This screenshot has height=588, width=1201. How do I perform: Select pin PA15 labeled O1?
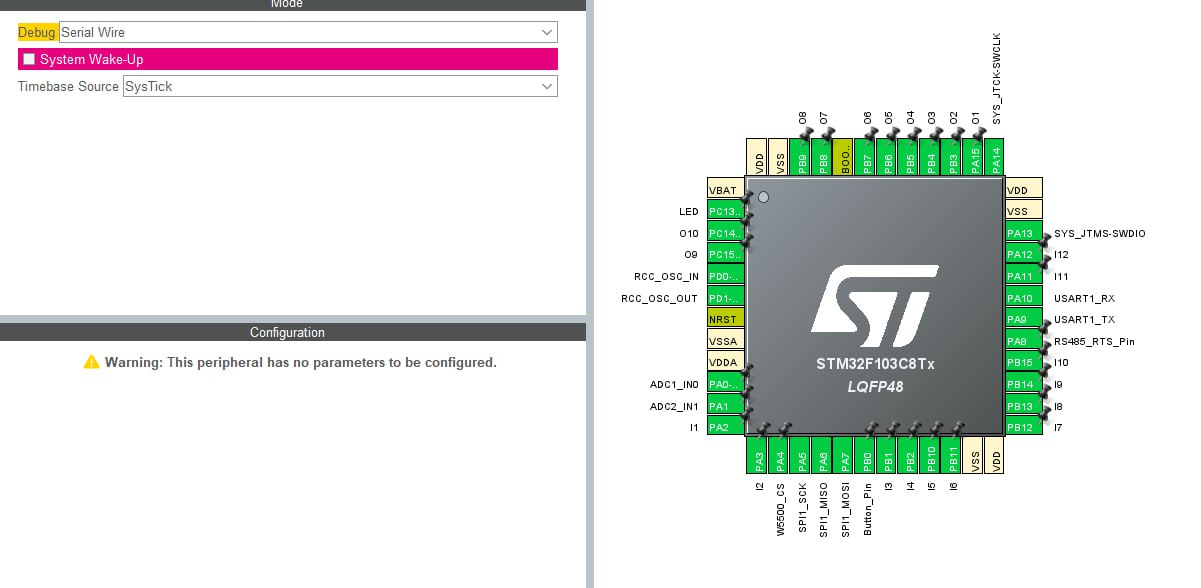coord(974,158)
